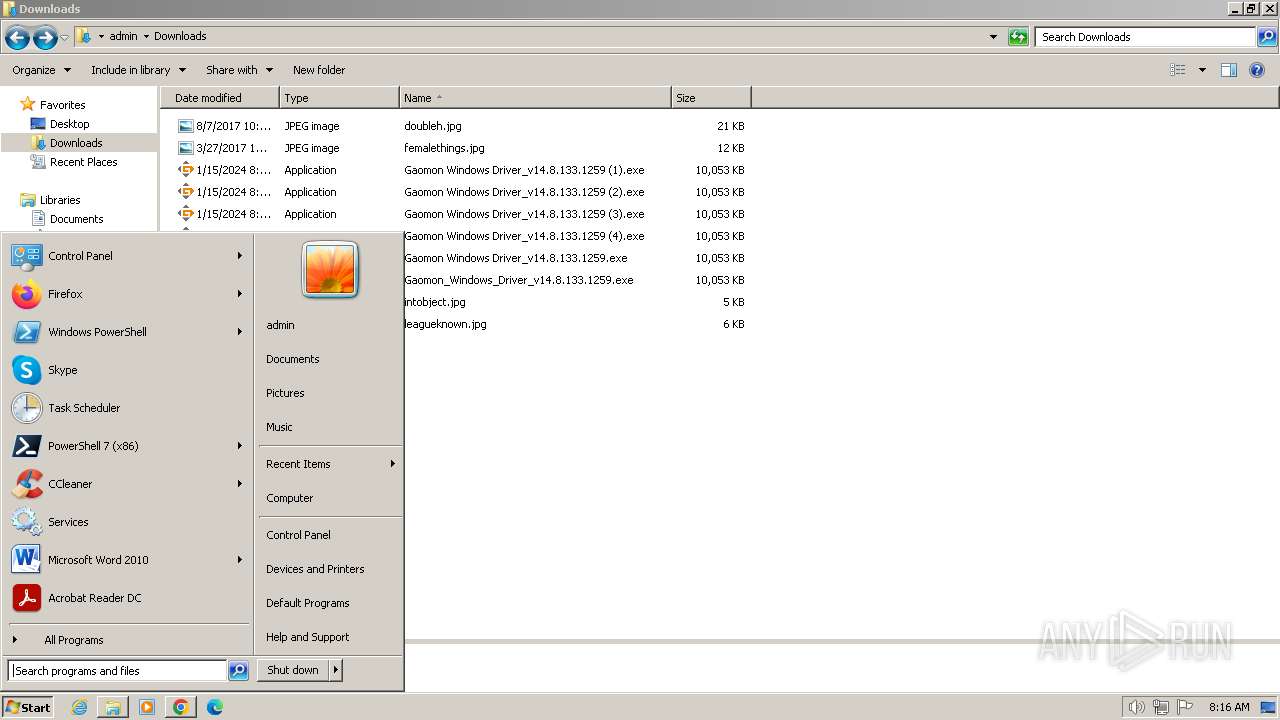Click the search icon in Explorer
This screenshot has height=720, width=1280.
(x=1267, y=37)
